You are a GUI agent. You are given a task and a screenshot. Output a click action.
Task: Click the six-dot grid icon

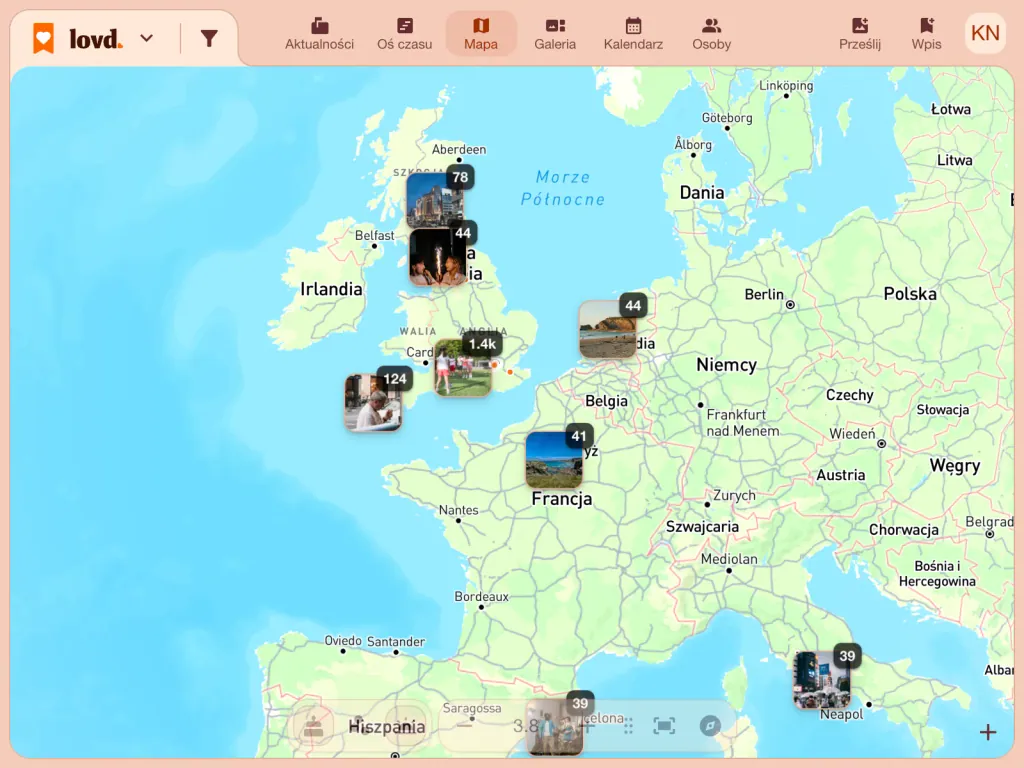coord(628,726)
